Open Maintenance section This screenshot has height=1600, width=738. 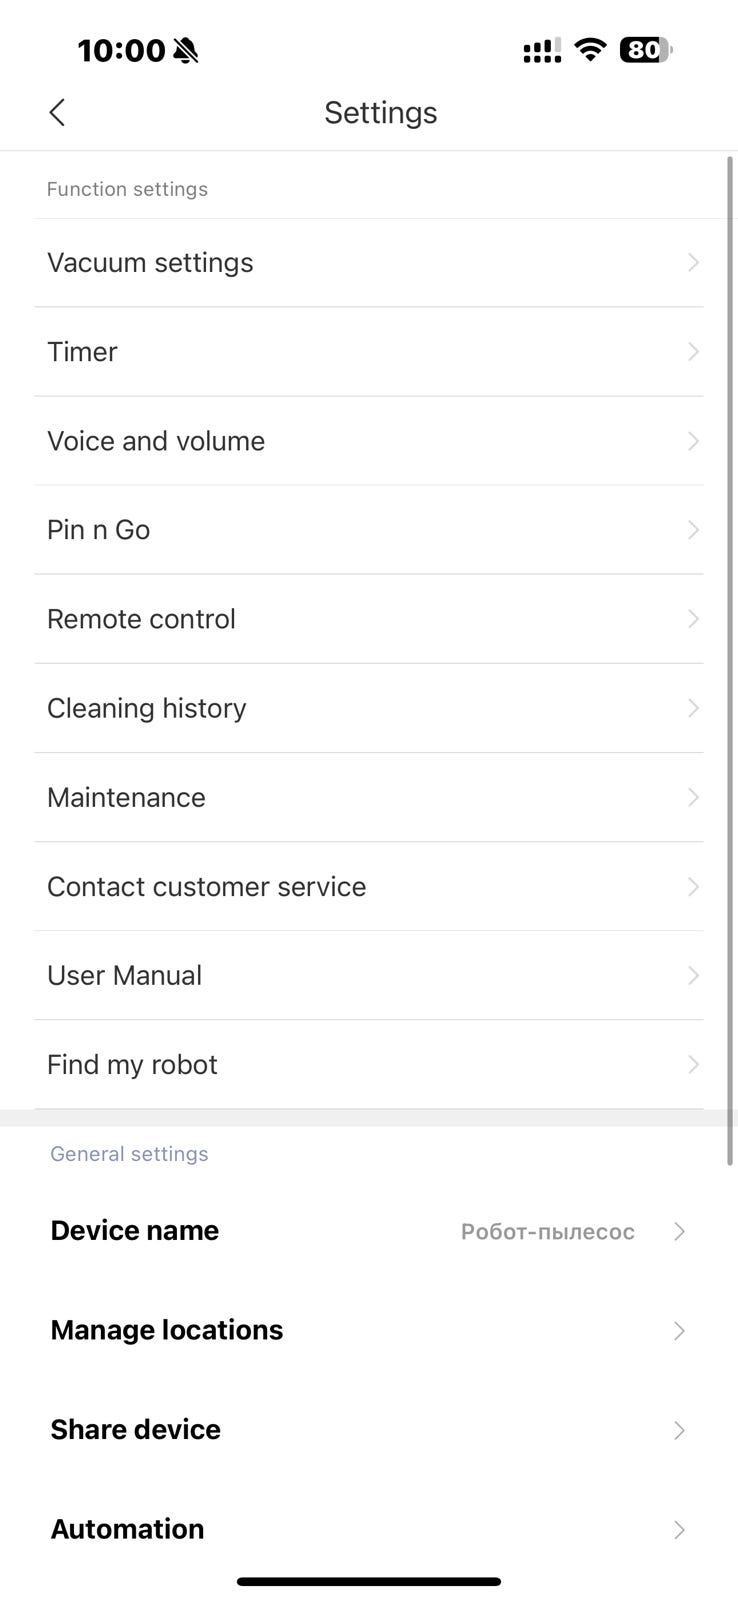tap(369, 797)
